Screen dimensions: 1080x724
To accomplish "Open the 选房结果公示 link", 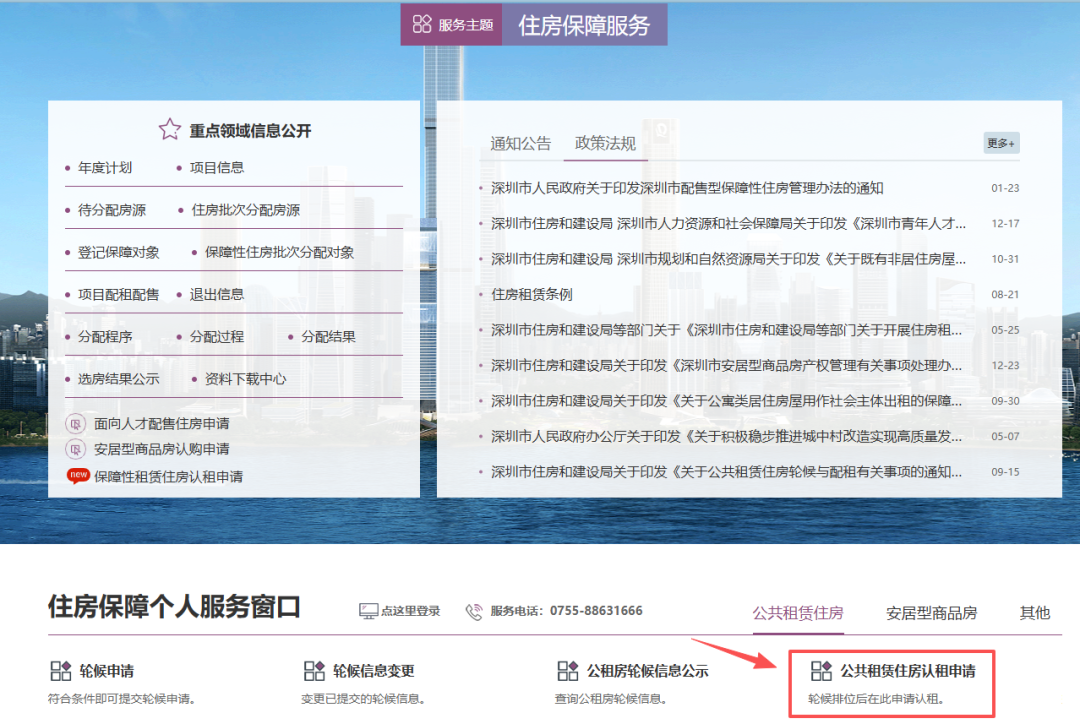I will (118, 379).
